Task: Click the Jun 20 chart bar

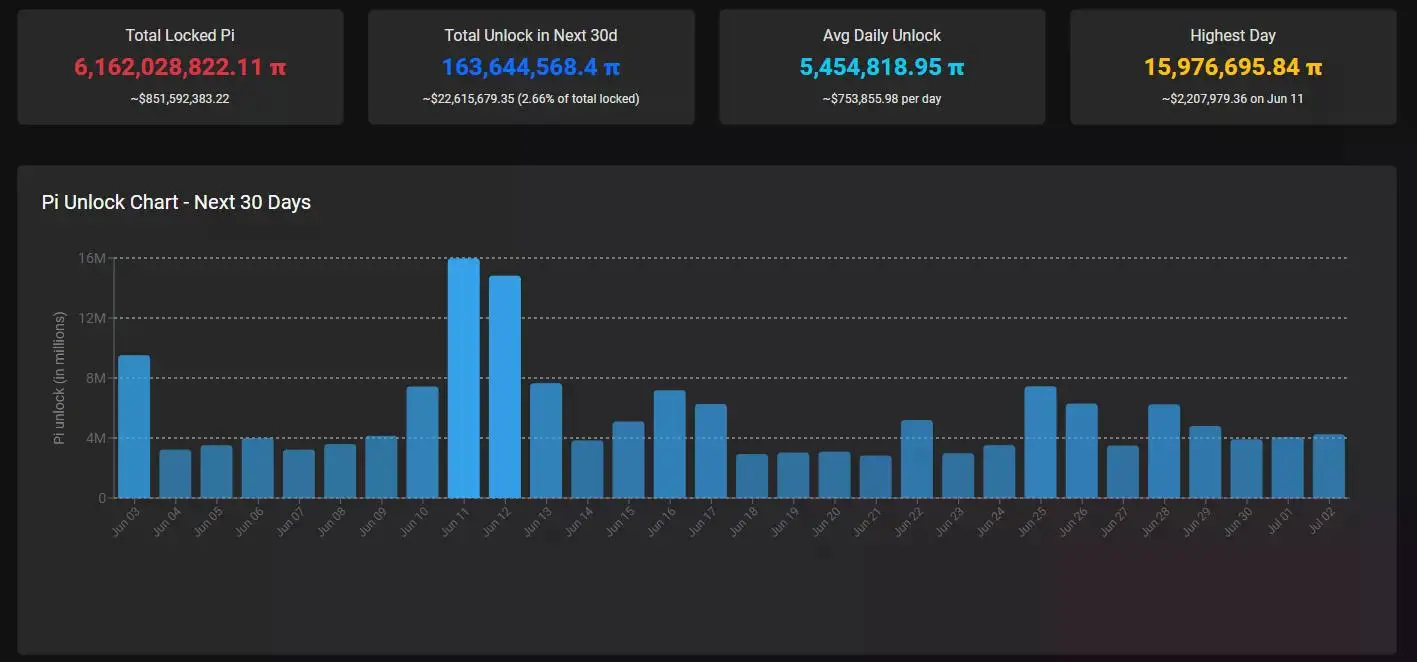Action: pyautogui.click(x=835, y=475)
